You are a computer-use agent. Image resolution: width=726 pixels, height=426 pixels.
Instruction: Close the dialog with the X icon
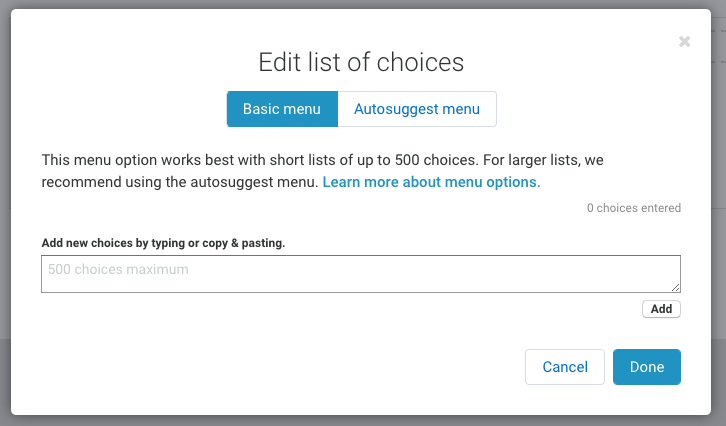[684, 41]
